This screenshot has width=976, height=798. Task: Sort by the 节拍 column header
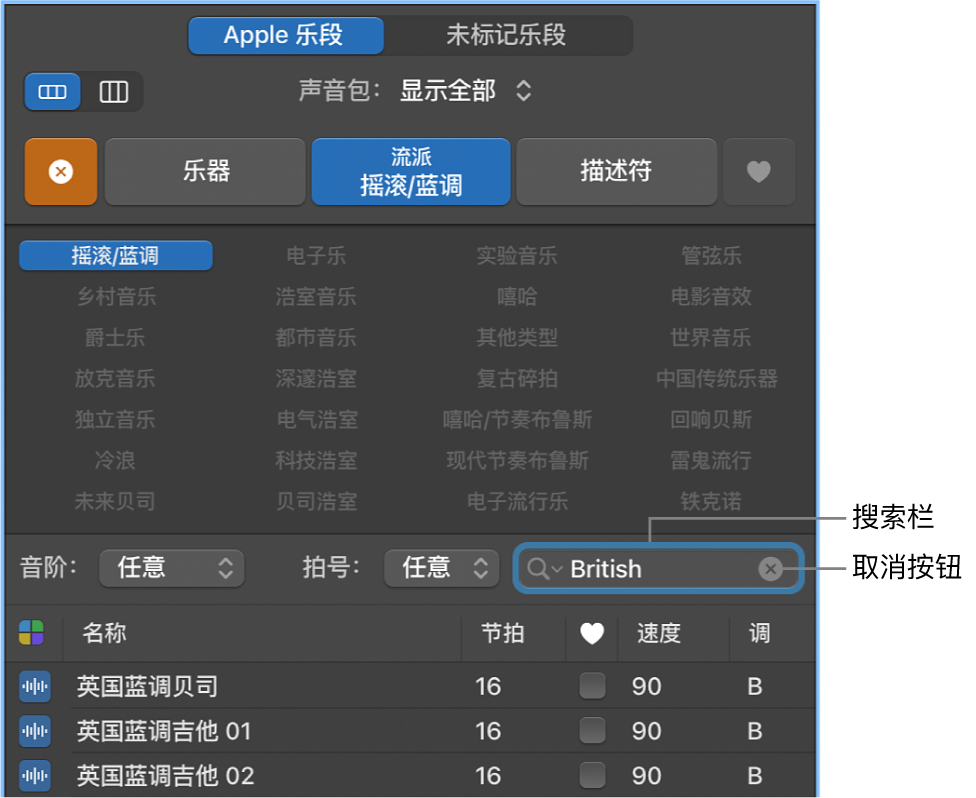[x=503, y=633]
